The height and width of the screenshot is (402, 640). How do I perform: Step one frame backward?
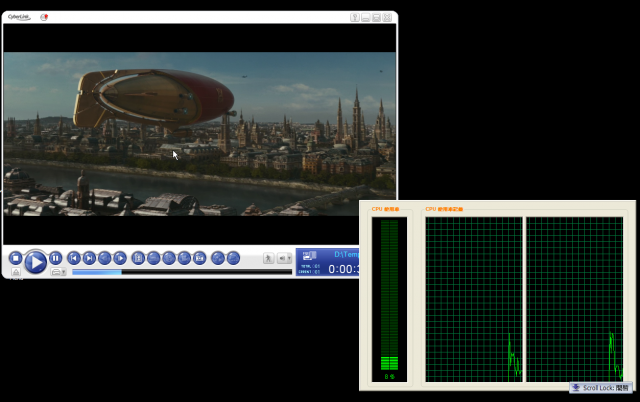pos(104,258)
